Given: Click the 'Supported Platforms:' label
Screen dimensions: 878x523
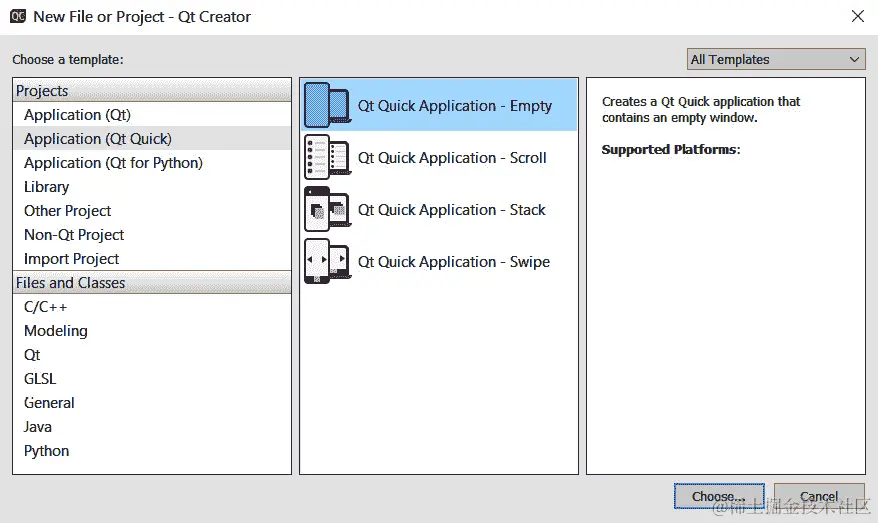Looking at the screenshot, I should click(671, 150).
